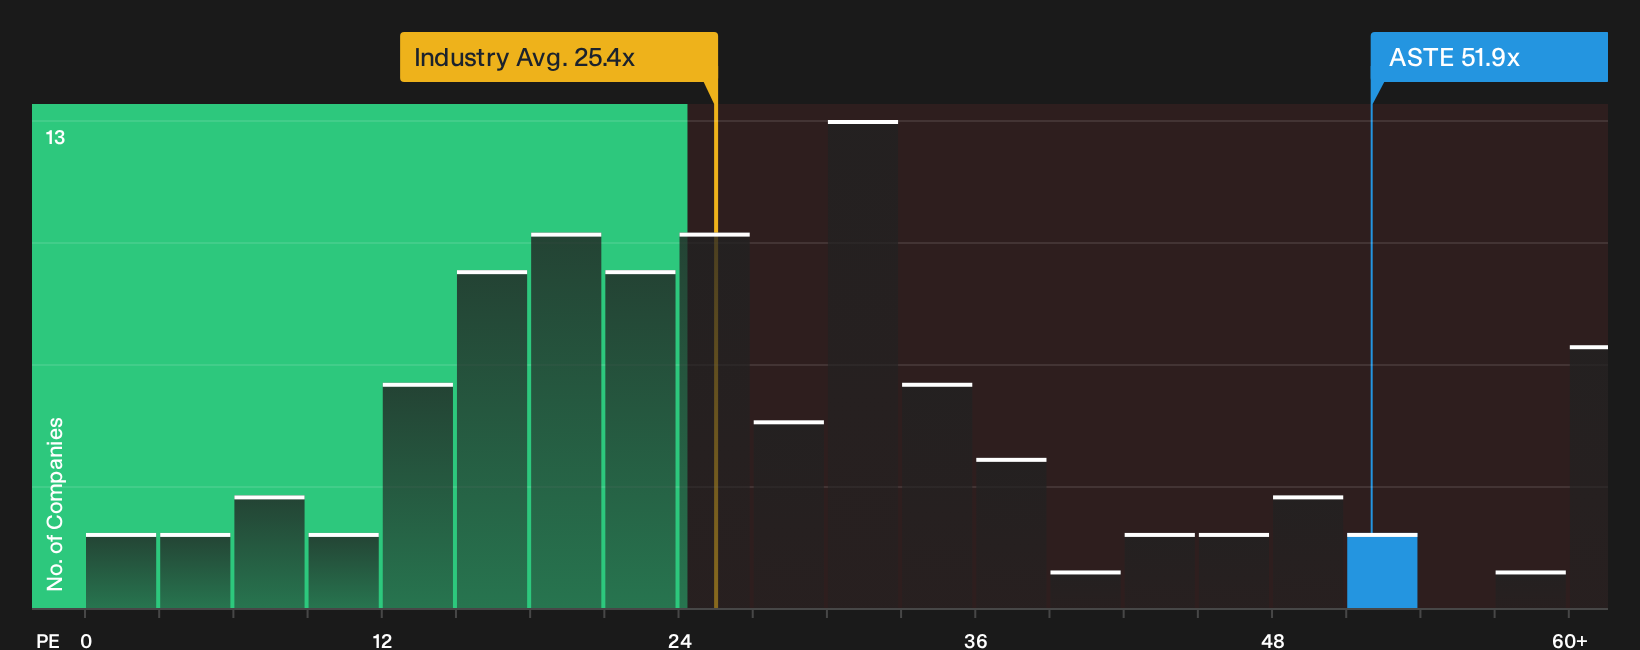Click the bar crossed by the industry average line
Viewport: 1640px width, 650px height.
715,421
